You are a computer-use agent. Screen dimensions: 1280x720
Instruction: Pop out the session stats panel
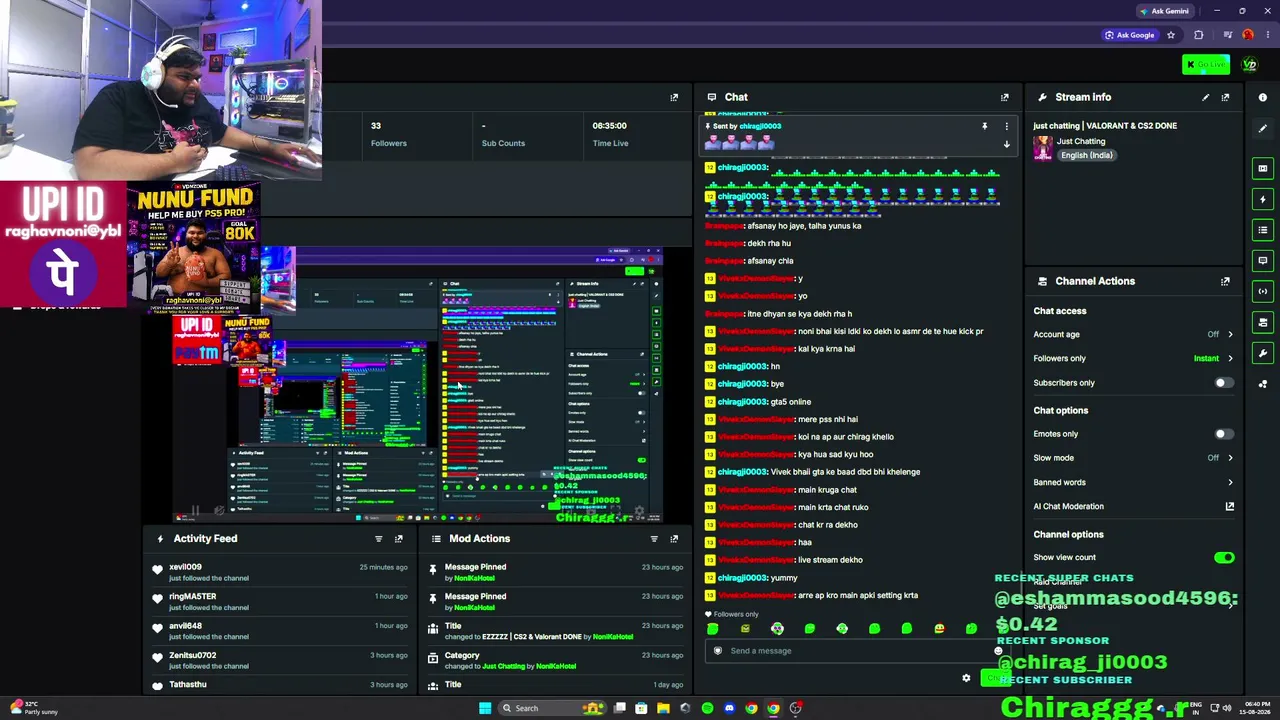674,97
